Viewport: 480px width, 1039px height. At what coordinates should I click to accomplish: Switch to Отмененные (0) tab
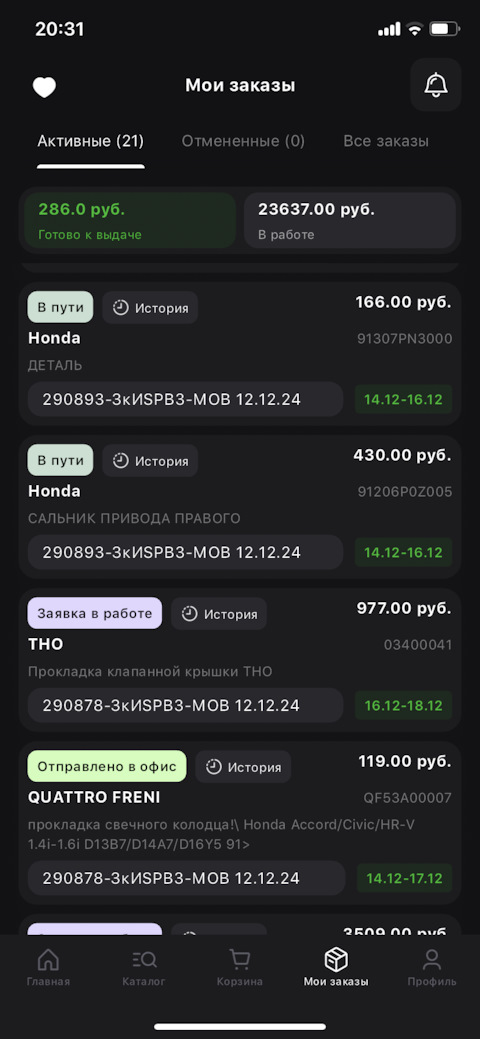243,141
